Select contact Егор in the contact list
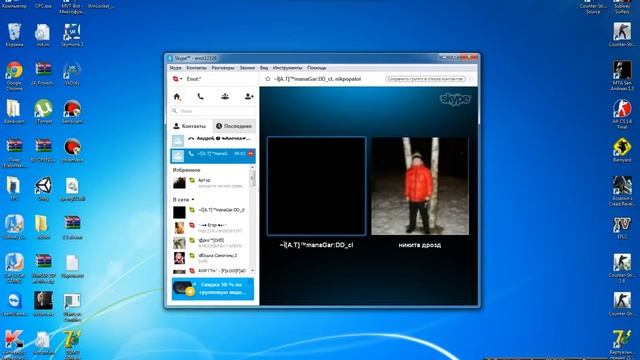The height and width of the screenshot is (360, 640). [210, 227]
